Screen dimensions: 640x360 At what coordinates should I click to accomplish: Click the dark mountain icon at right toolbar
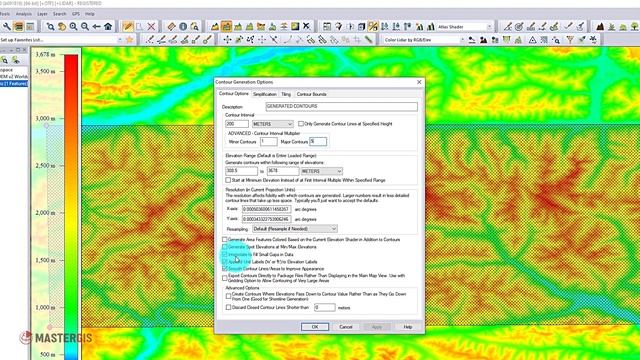click(x=600, y=27)
